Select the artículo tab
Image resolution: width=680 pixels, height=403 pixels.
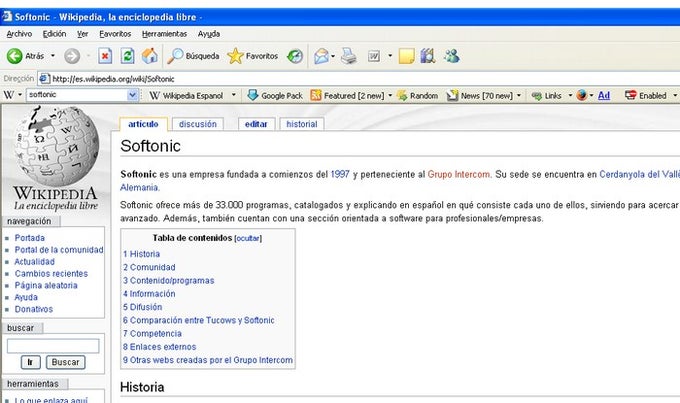tap(143, 124)
